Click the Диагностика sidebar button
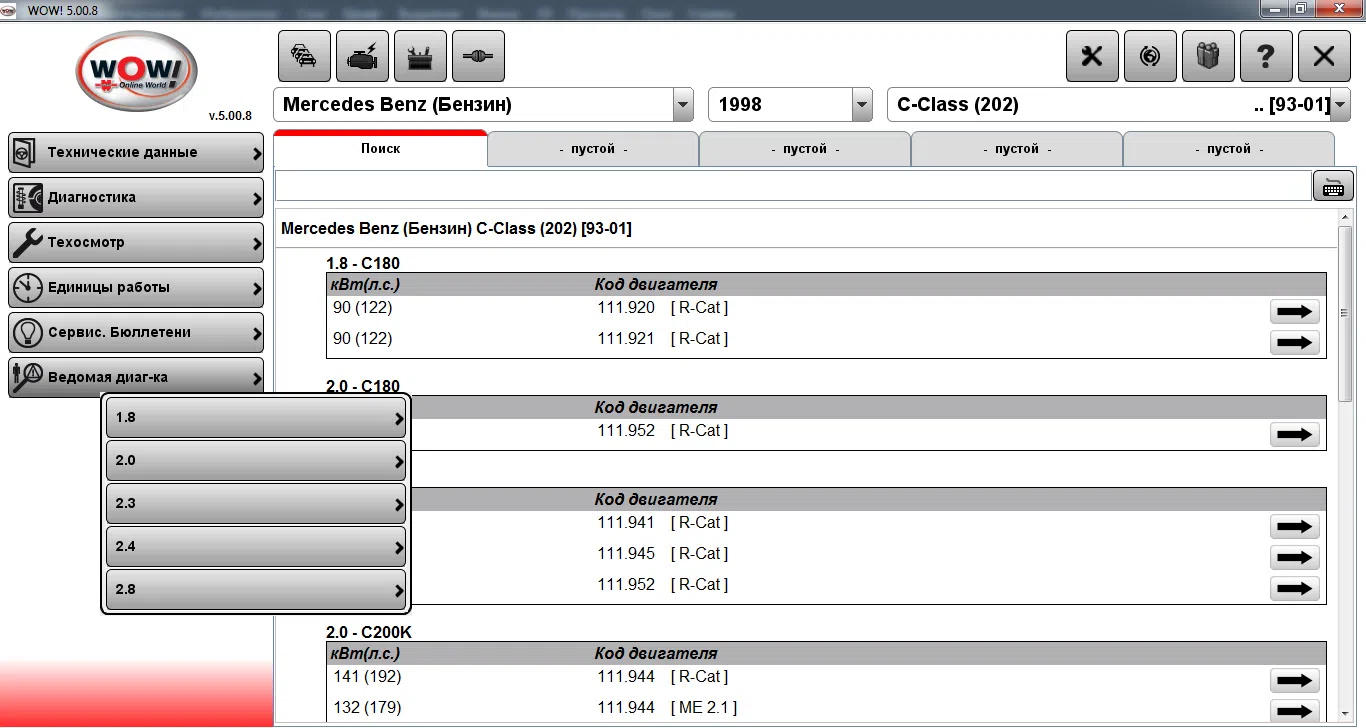The image size is (1366, 728). tap(135, 197)
